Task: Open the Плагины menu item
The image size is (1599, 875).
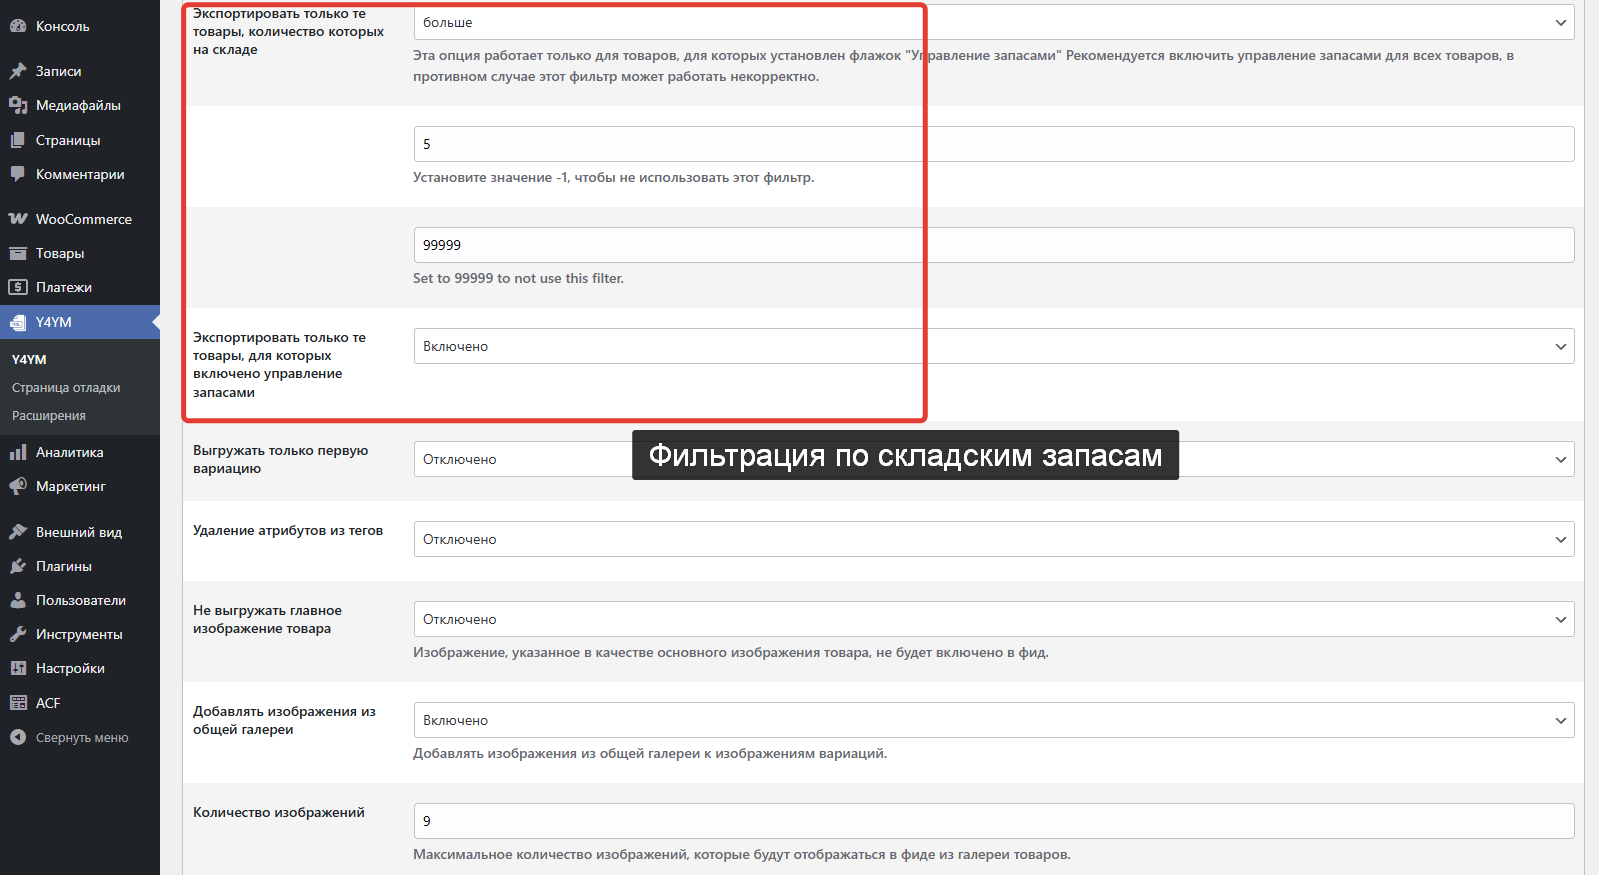Action: [64, 566]
